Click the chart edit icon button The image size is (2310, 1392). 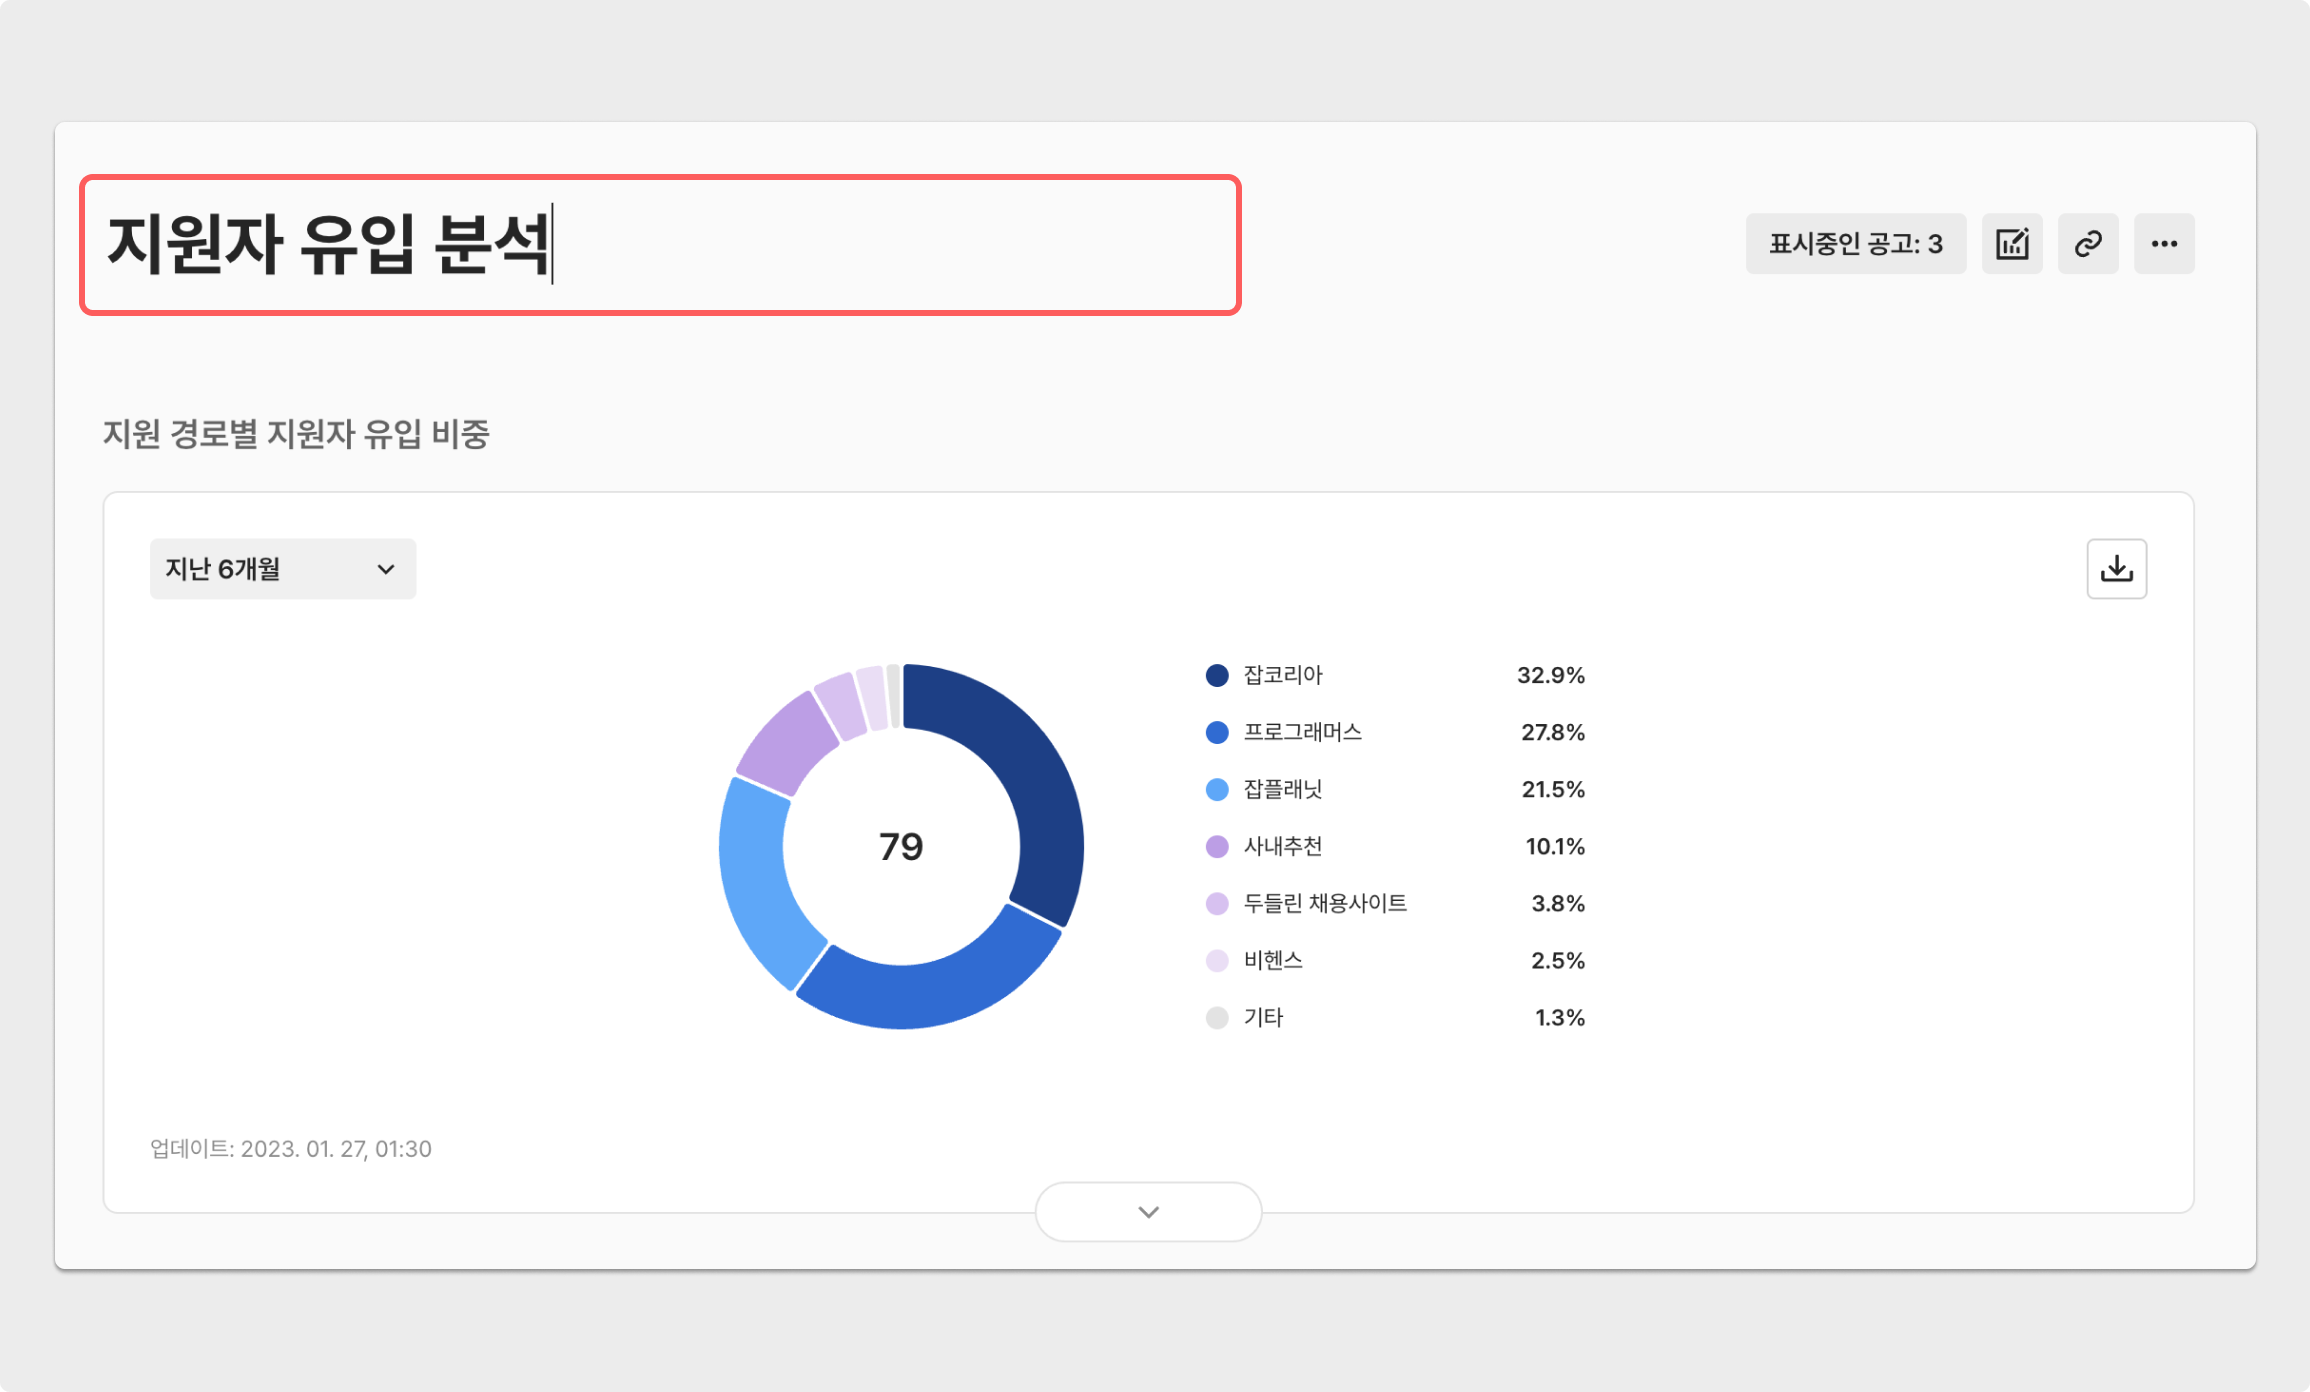(2012, 243)
